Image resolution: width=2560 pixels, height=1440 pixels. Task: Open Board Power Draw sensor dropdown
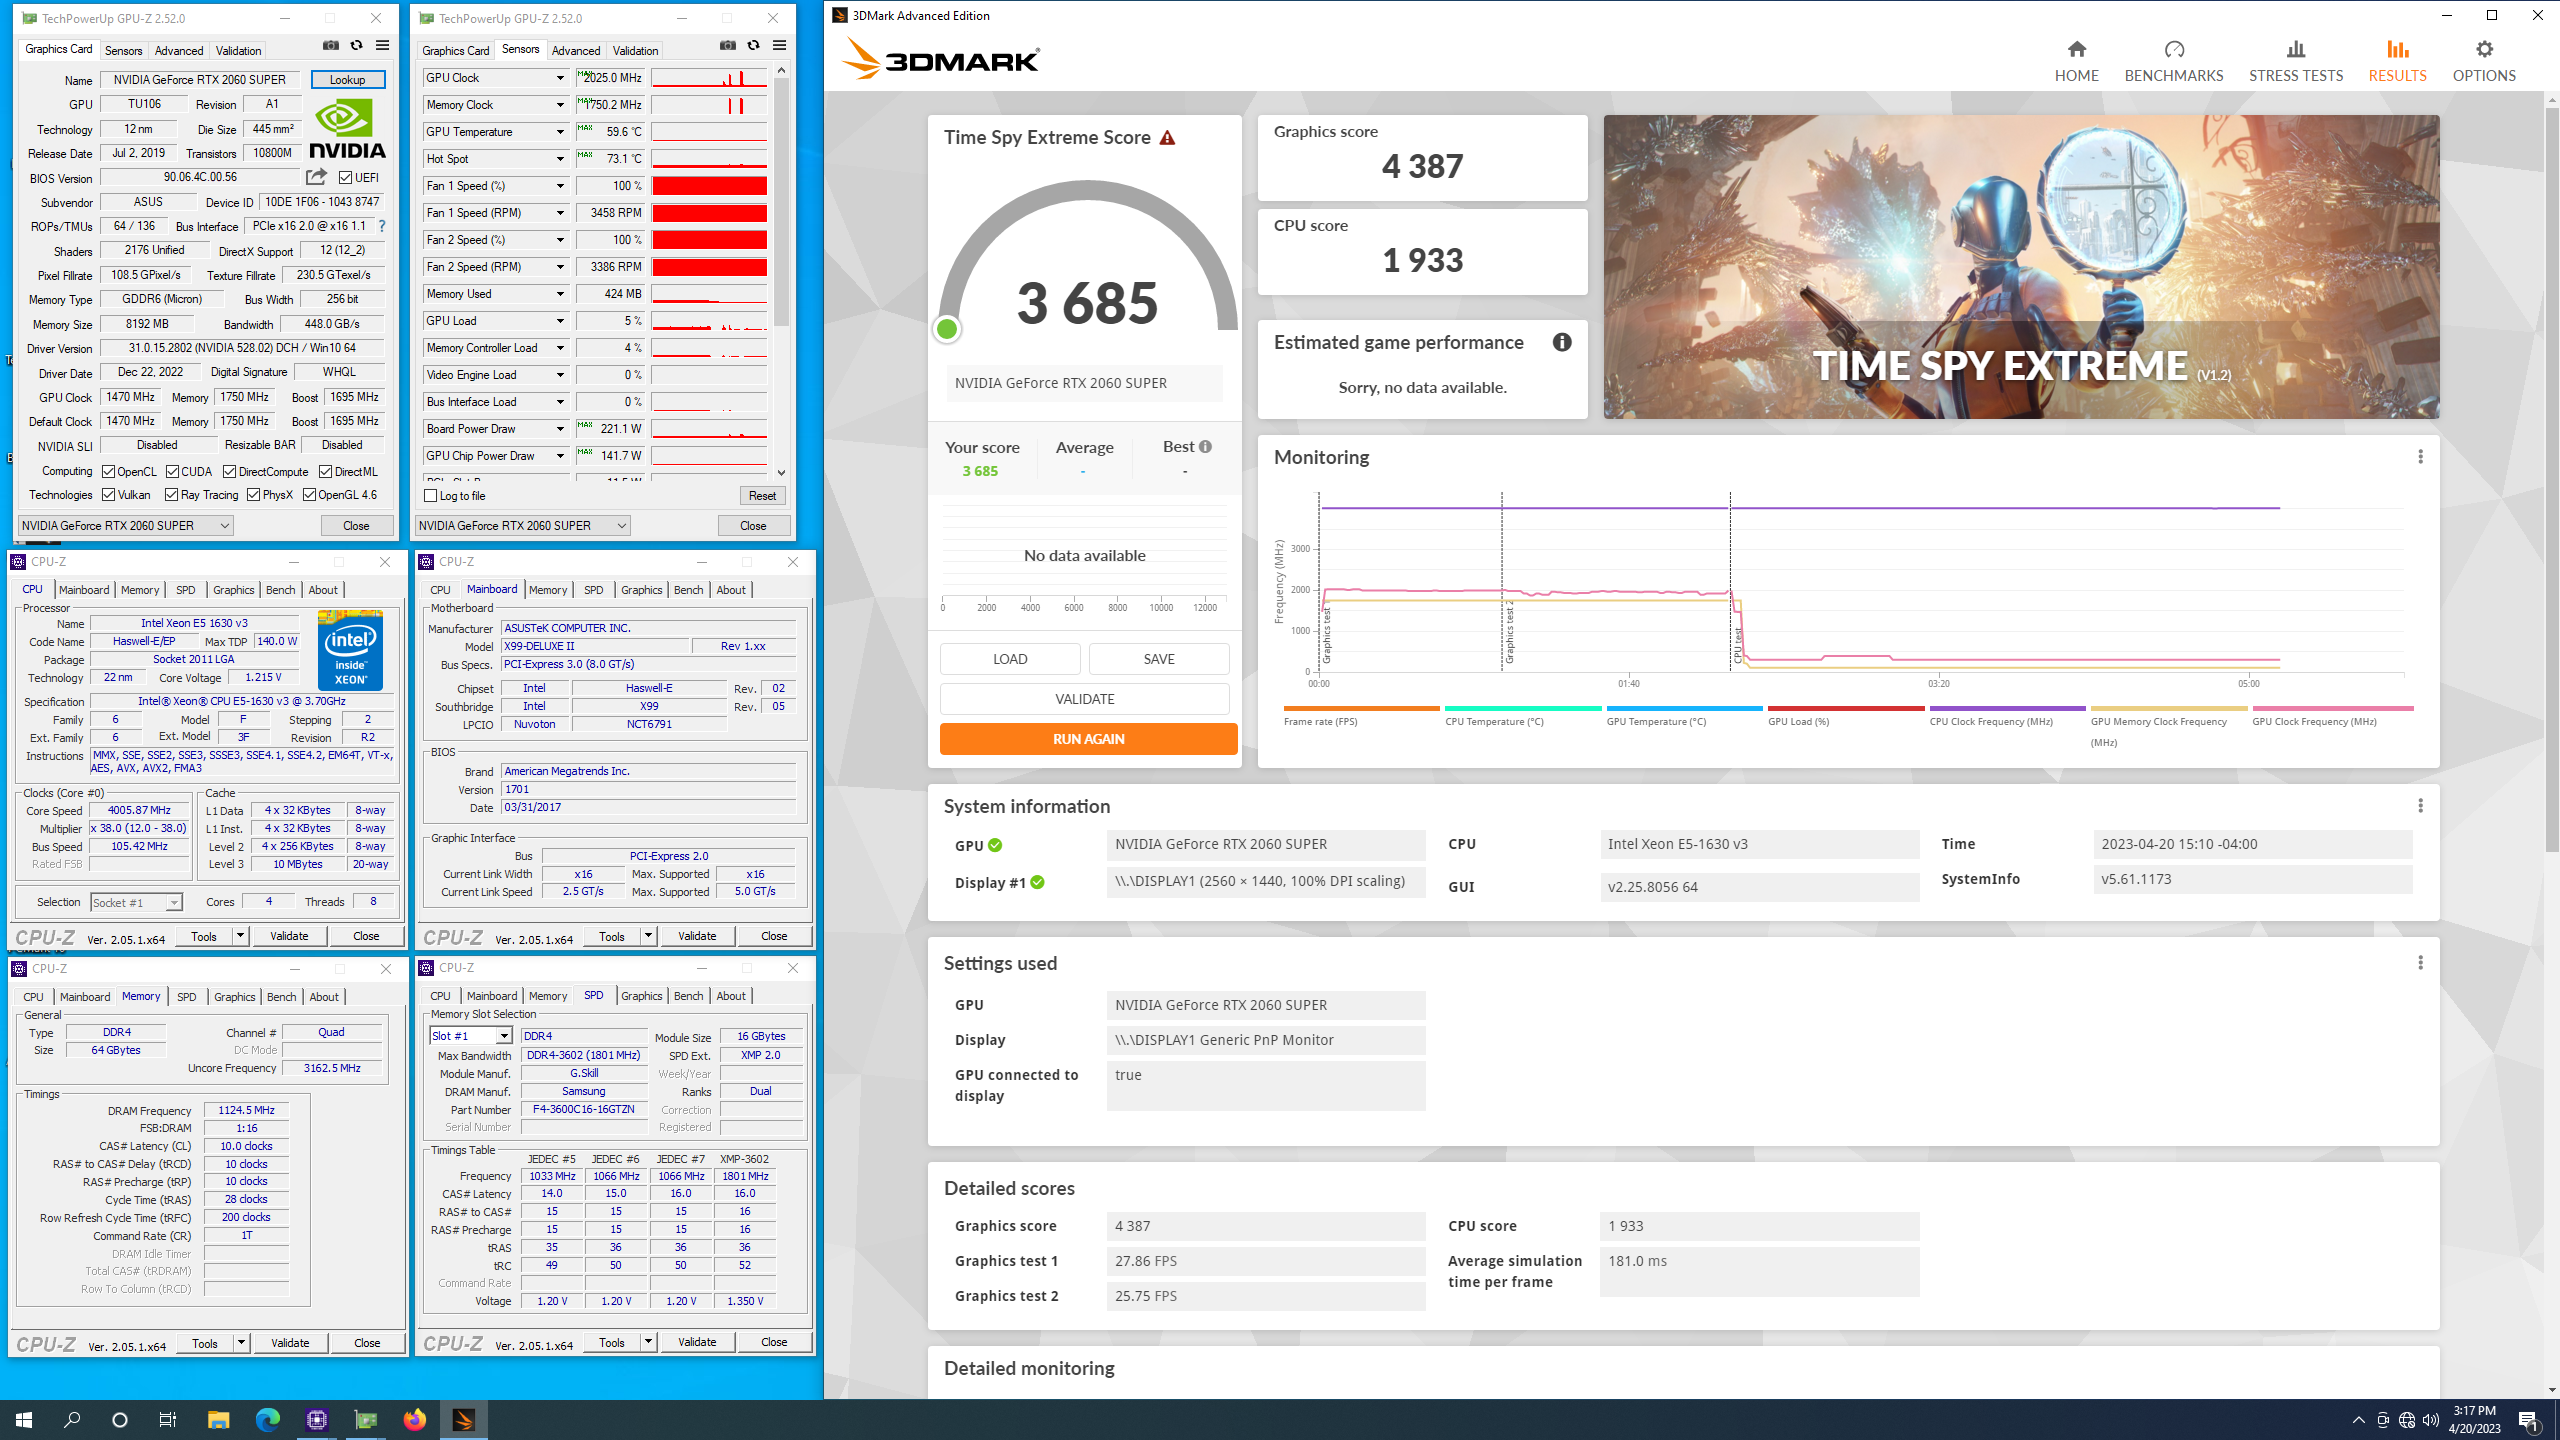[560, 429]
